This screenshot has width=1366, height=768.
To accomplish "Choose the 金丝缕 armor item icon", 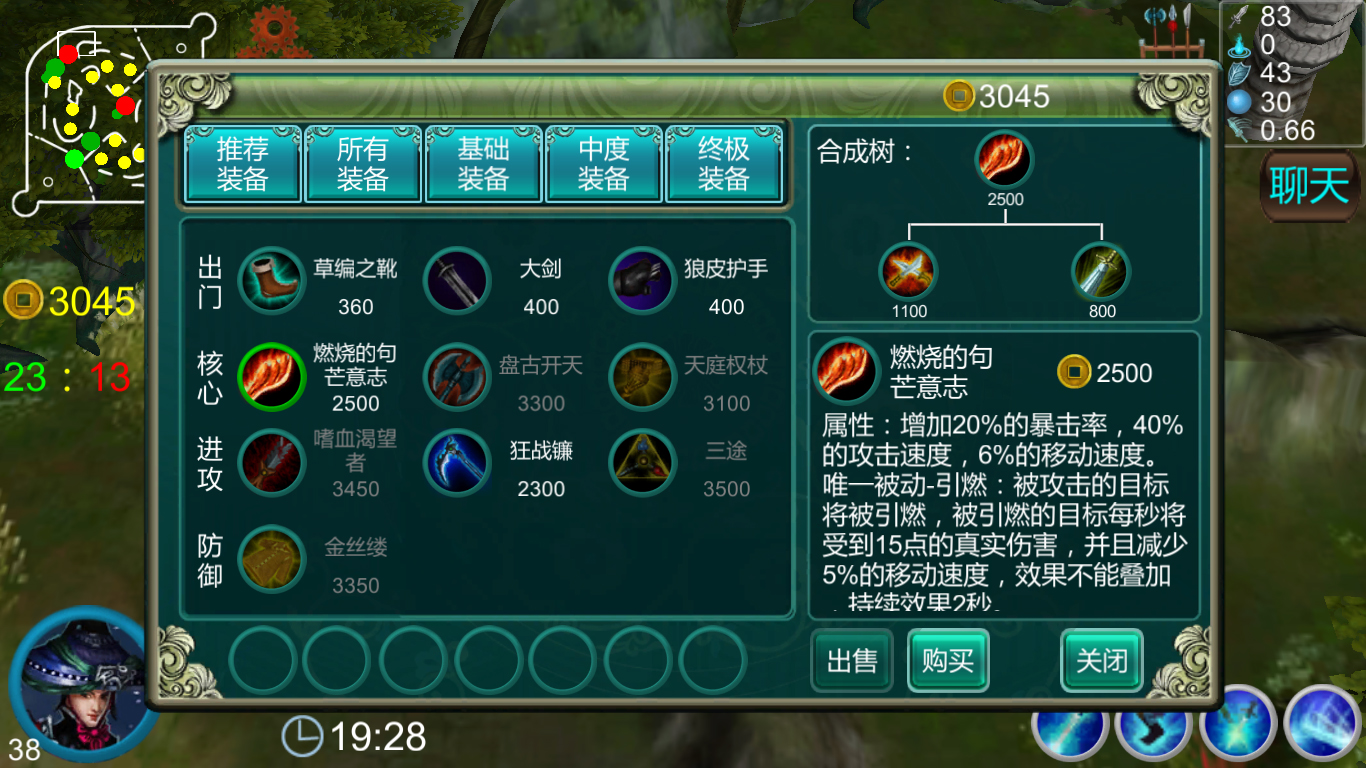I will pyautogui.click(x=271, y=559).
